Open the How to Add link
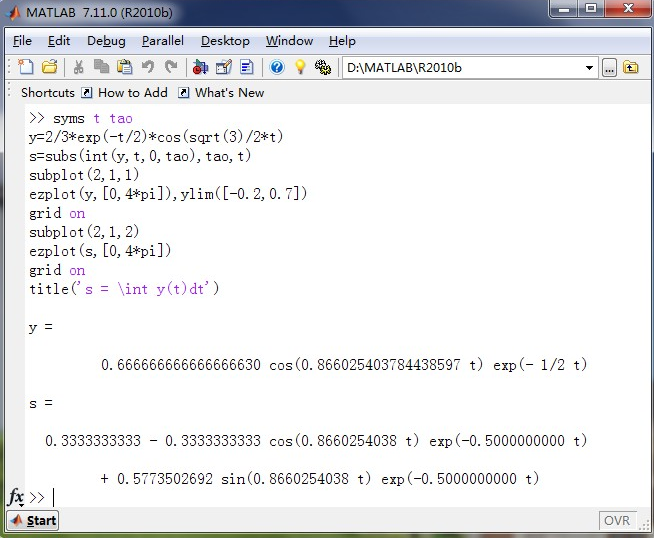 tap(133, 93)
